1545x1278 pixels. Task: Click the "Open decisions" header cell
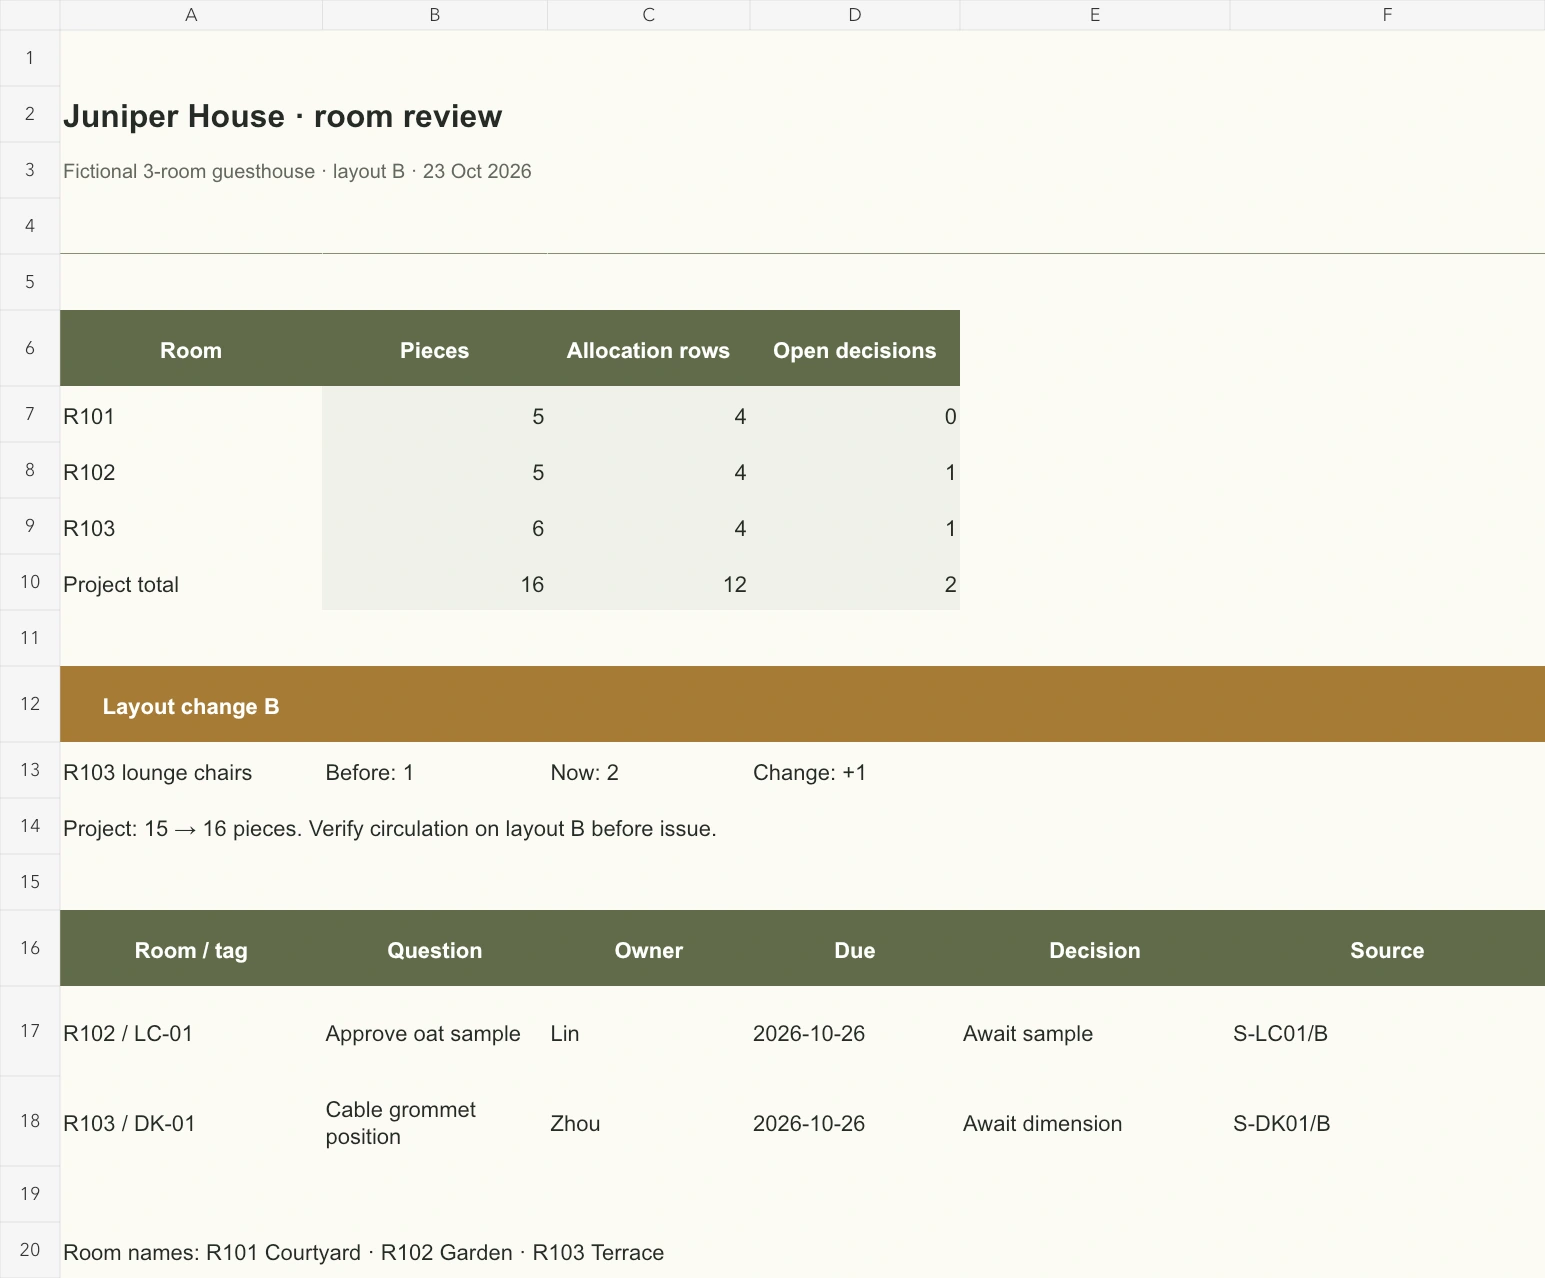[x=855, y=350]
